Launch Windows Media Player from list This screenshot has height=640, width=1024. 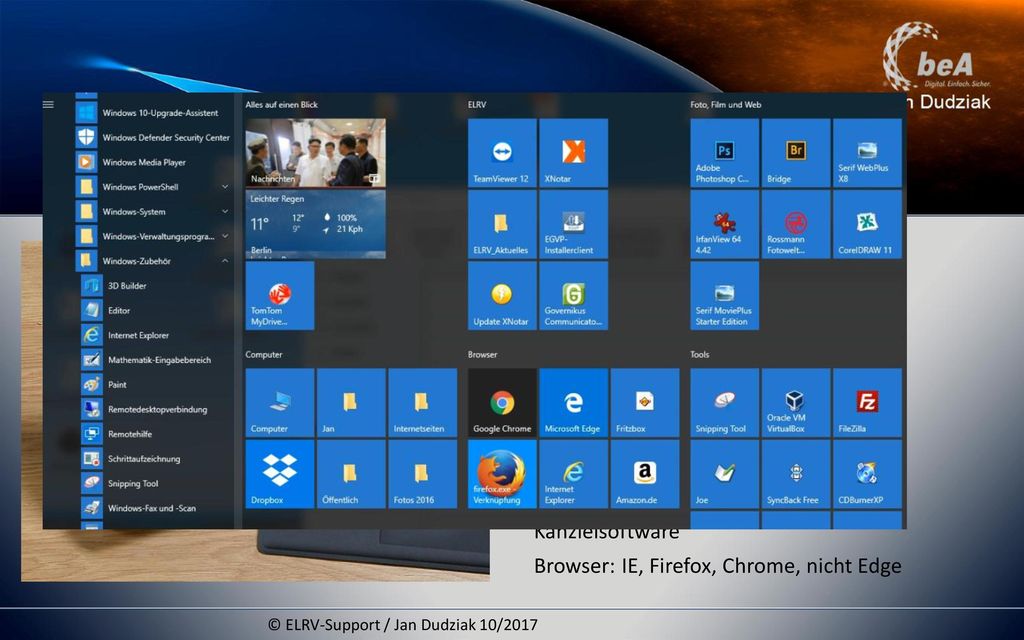point(154,163)
